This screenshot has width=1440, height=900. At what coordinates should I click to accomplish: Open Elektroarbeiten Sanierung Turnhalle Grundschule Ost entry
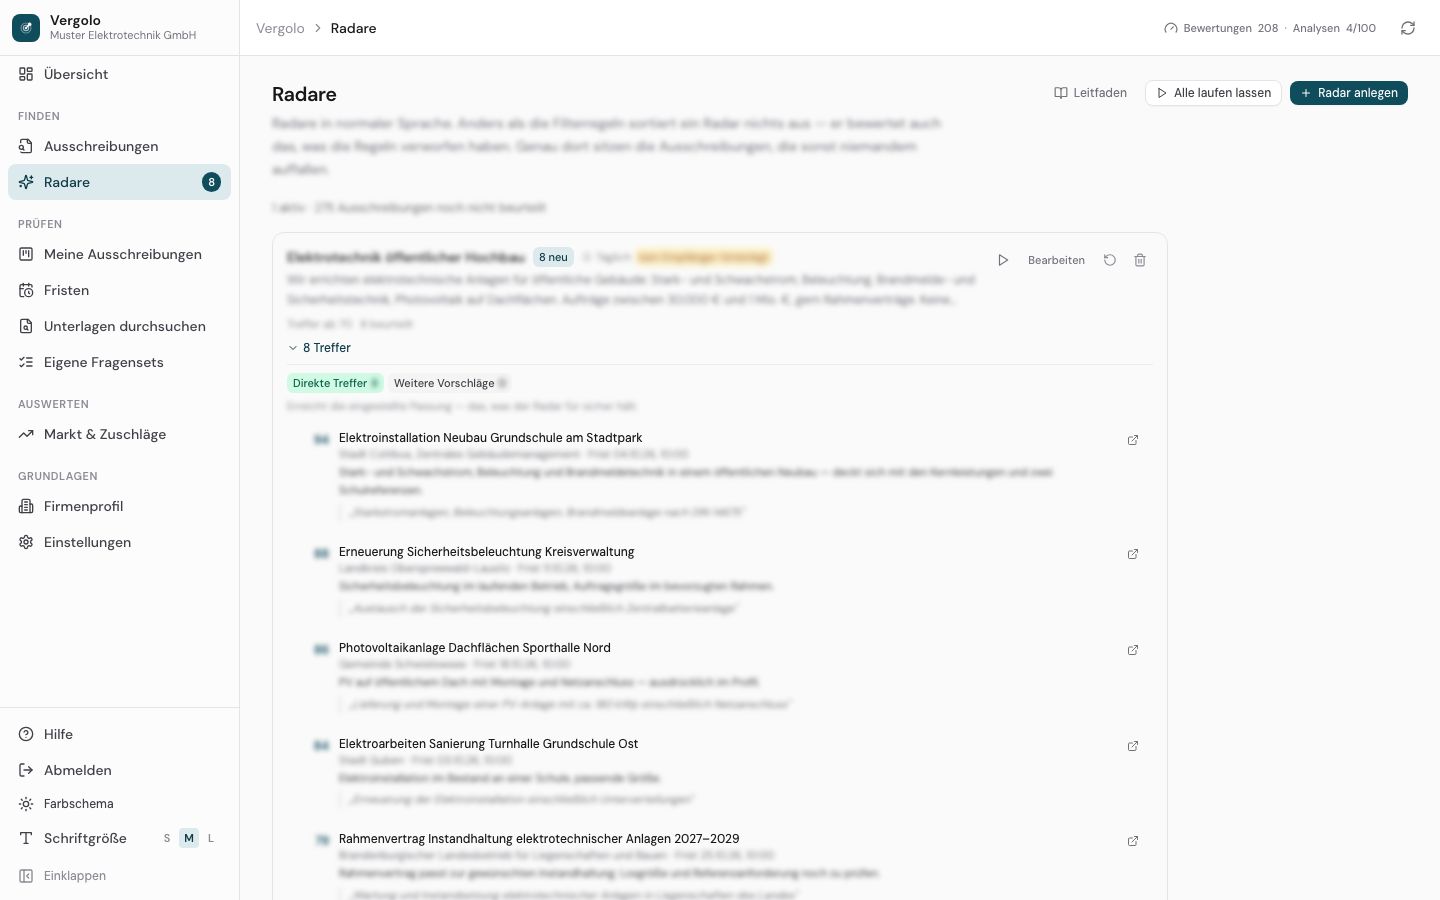pyautogui.click(x=488, y=744)
